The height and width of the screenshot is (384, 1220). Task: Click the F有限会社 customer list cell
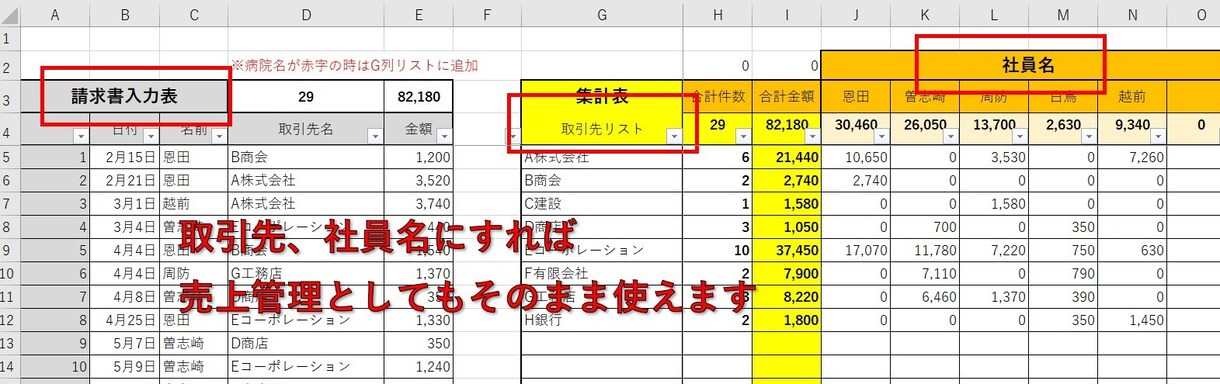coord(602,273)
